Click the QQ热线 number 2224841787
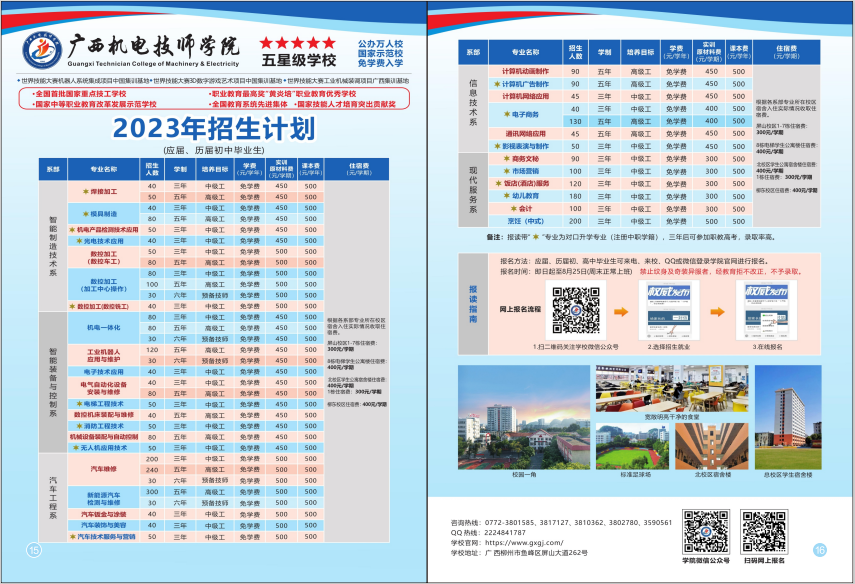Screen dimensions: 855x584 tap(505, 533)
